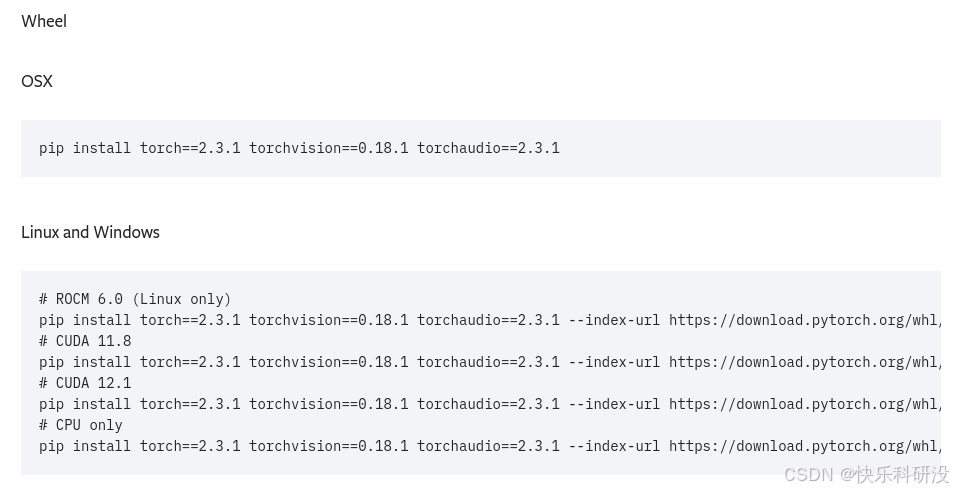The image size is (953, 492).
Task: Click the CPU only comment line
Action: point(81,425)
